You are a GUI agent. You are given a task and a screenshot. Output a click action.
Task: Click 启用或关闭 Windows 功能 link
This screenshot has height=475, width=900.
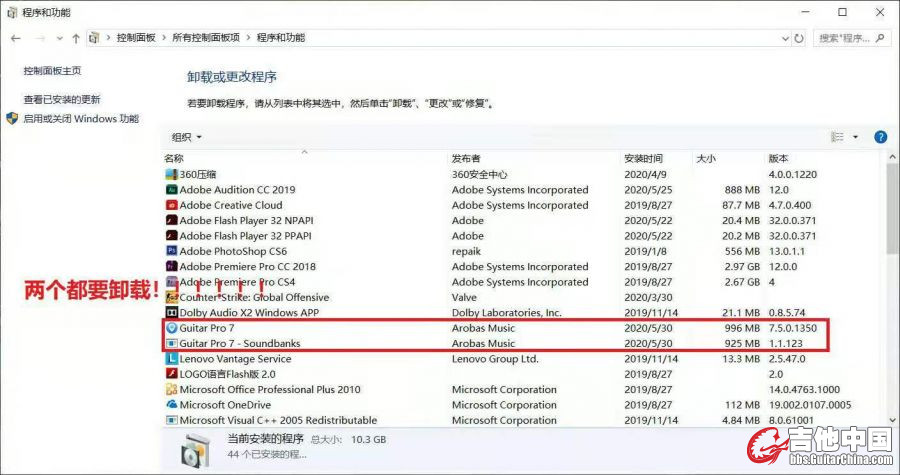(80, 118)
